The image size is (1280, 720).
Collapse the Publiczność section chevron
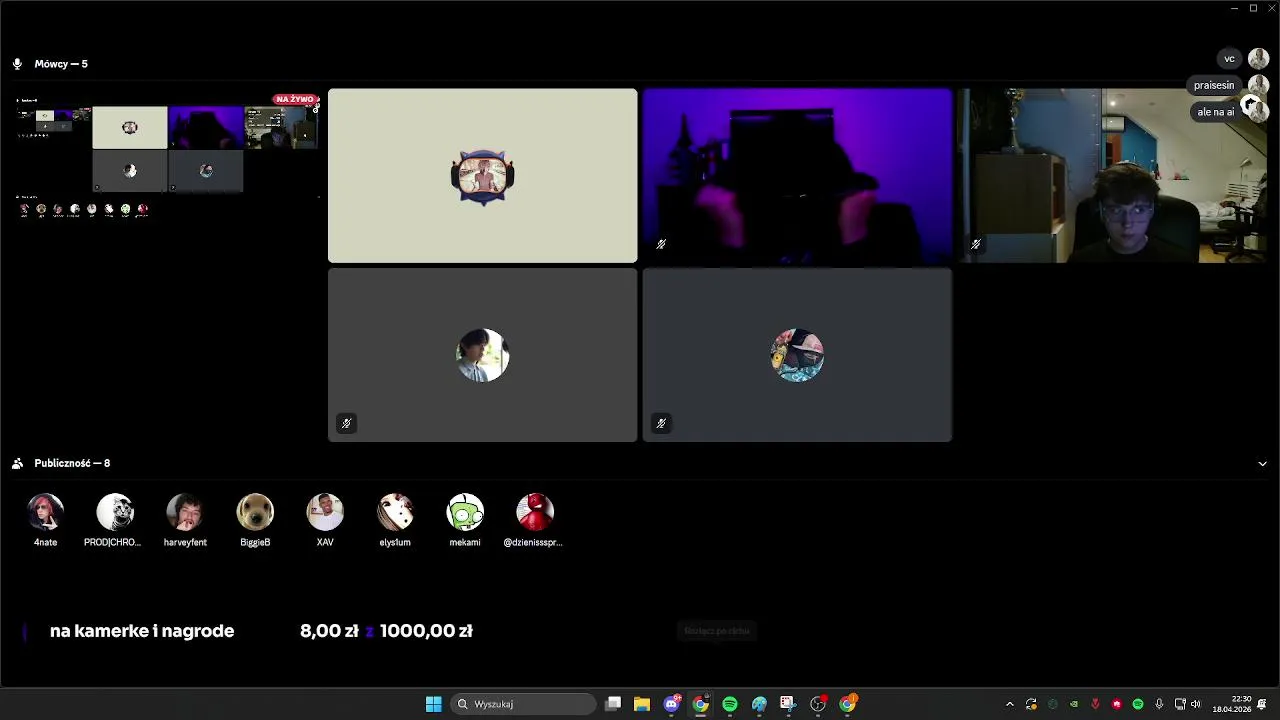click(x=1262, y=464)
